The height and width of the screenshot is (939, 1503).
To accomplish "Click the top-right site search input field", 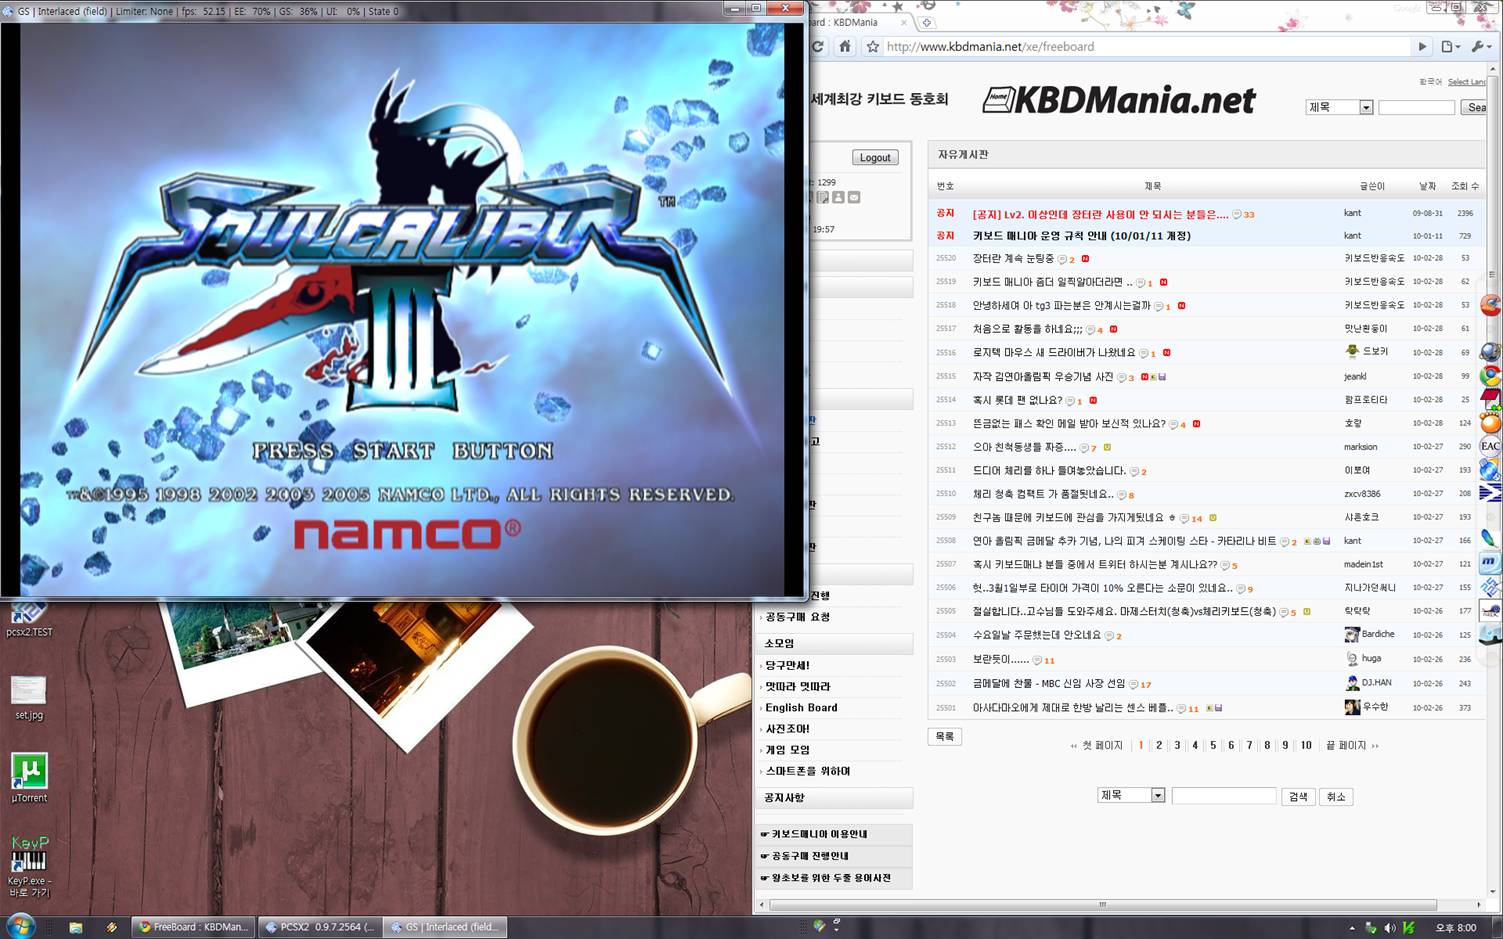I will coord(1416,107).
